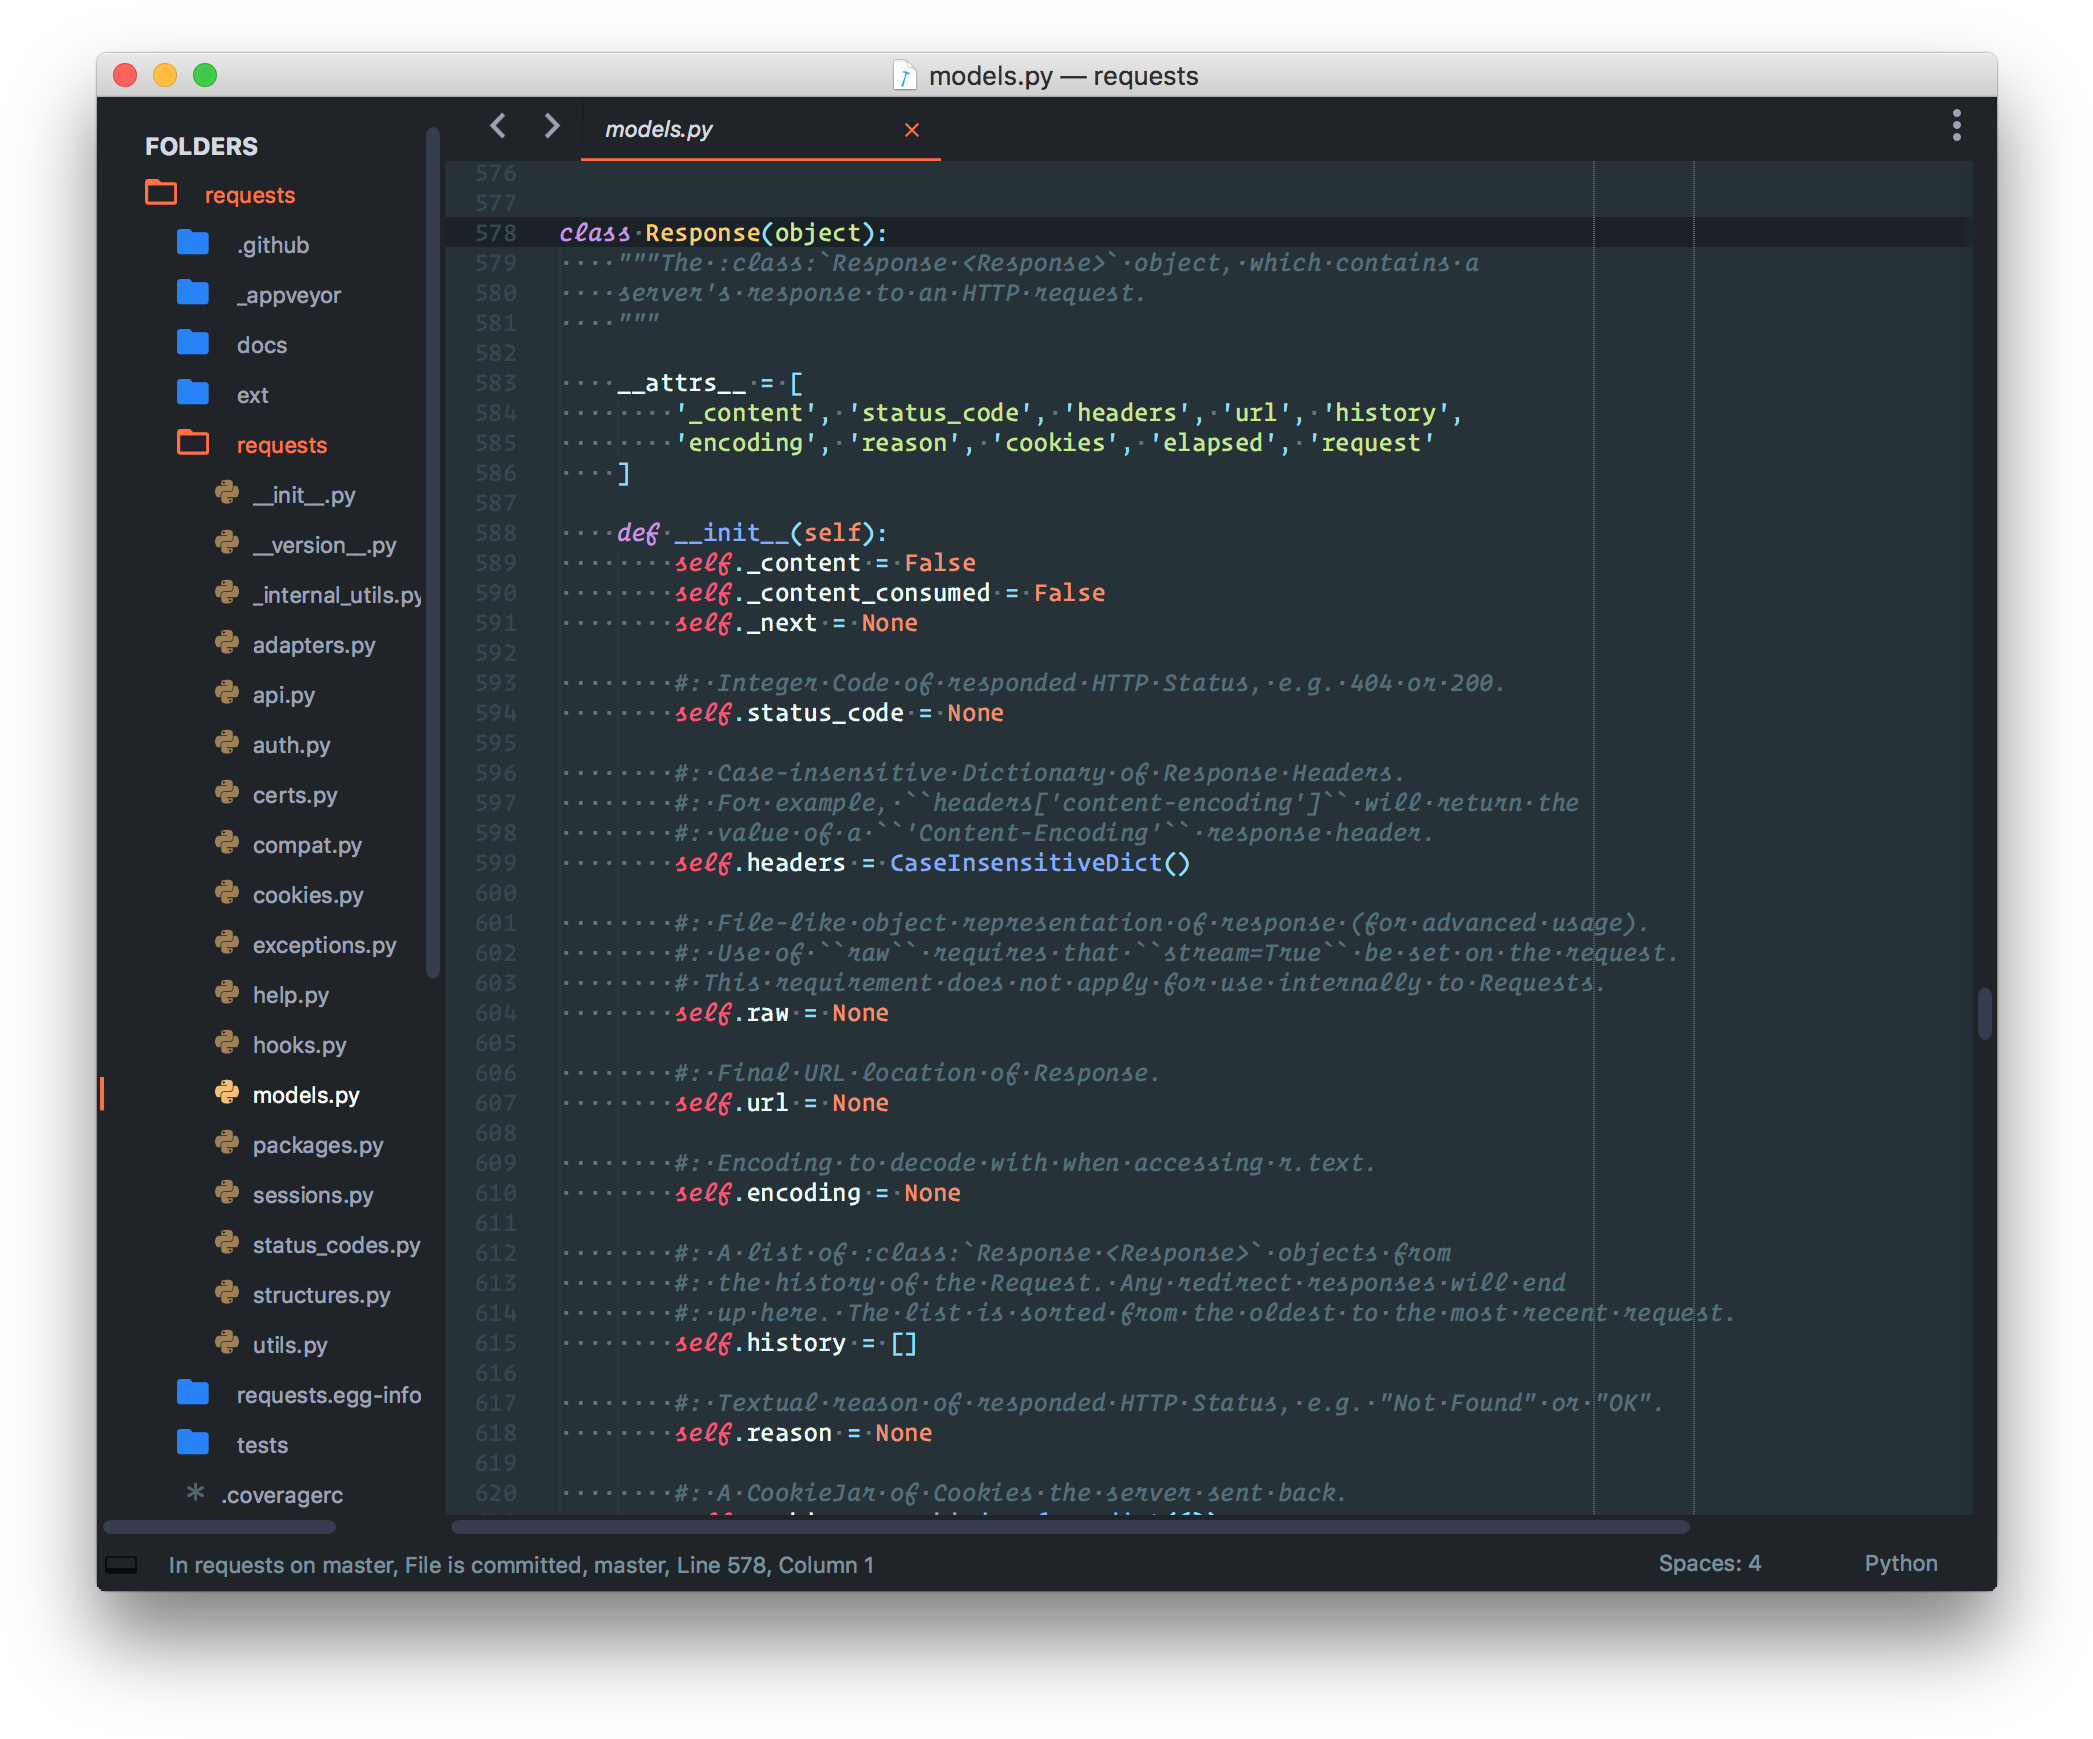2093x1739 pixels.
Task: Click the back navigation arrow
Action: tap(498, 127)
